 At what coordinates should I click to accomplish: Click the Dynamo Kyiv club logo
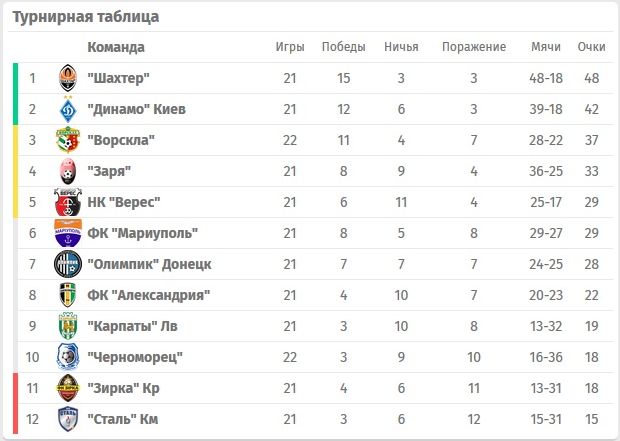click(68, 109)
